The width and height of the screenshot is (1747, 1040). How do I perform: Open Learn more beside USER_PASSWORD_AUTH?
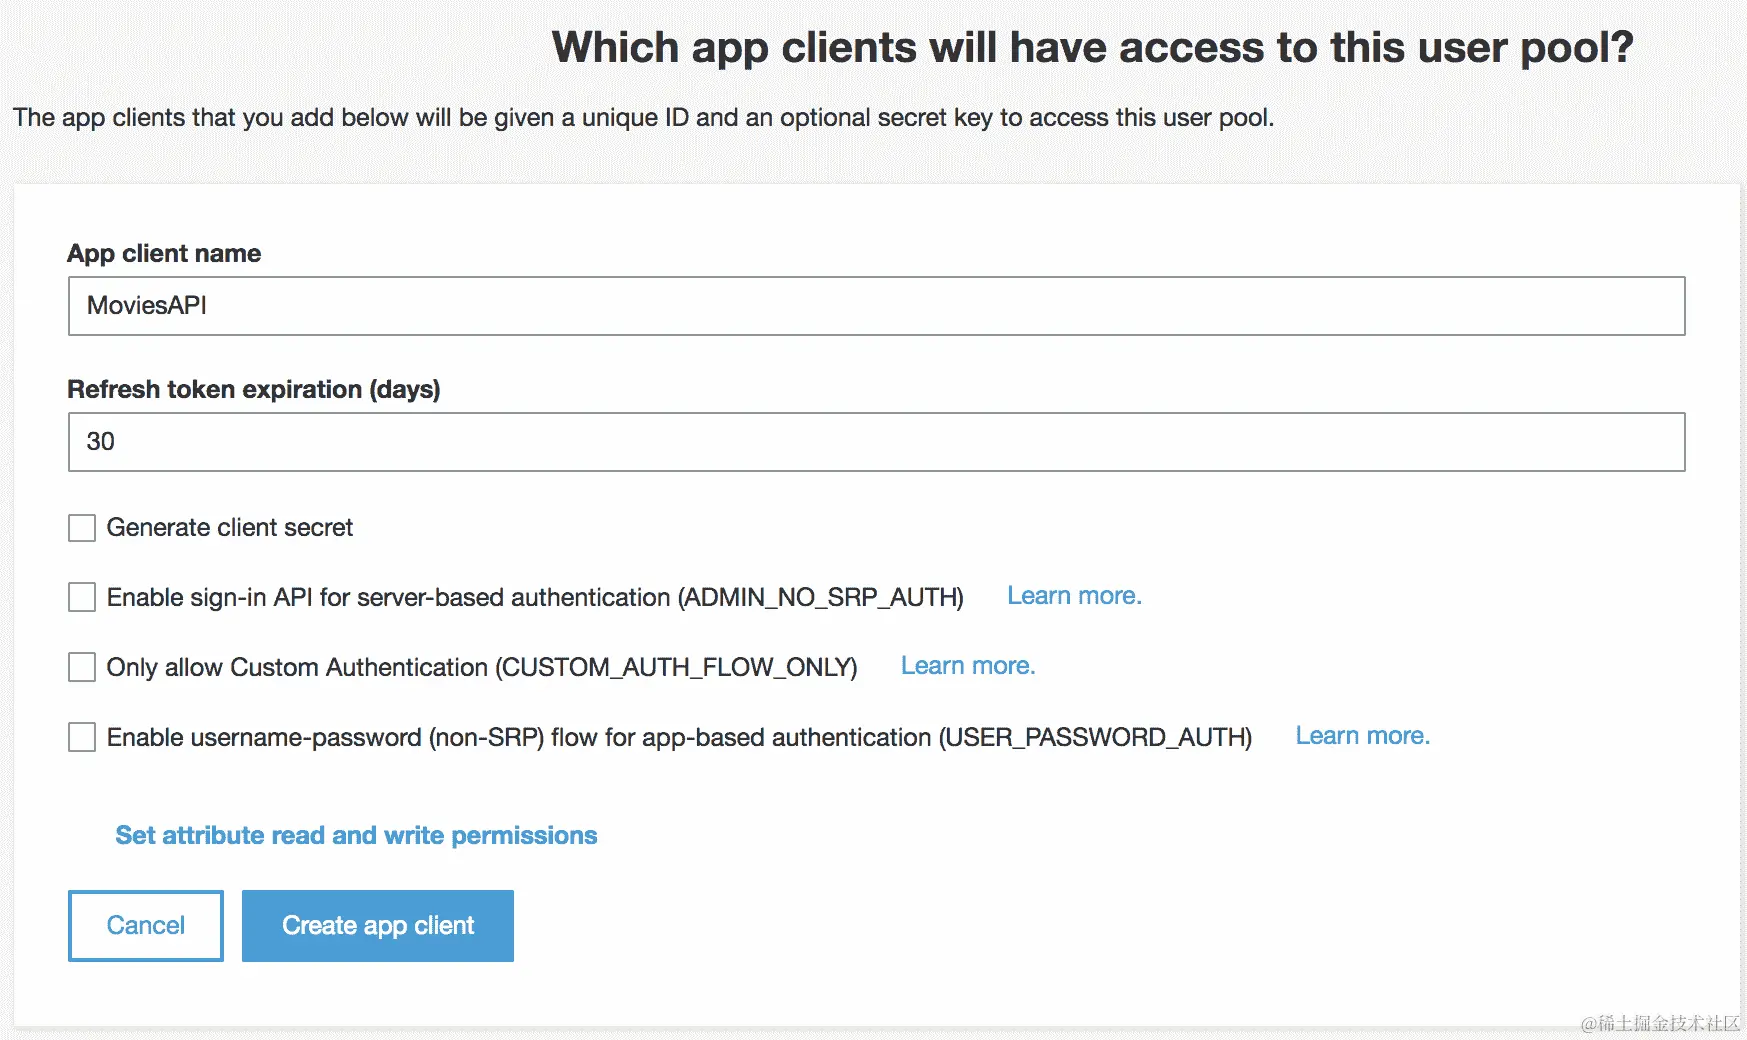tap(1363, 736)
